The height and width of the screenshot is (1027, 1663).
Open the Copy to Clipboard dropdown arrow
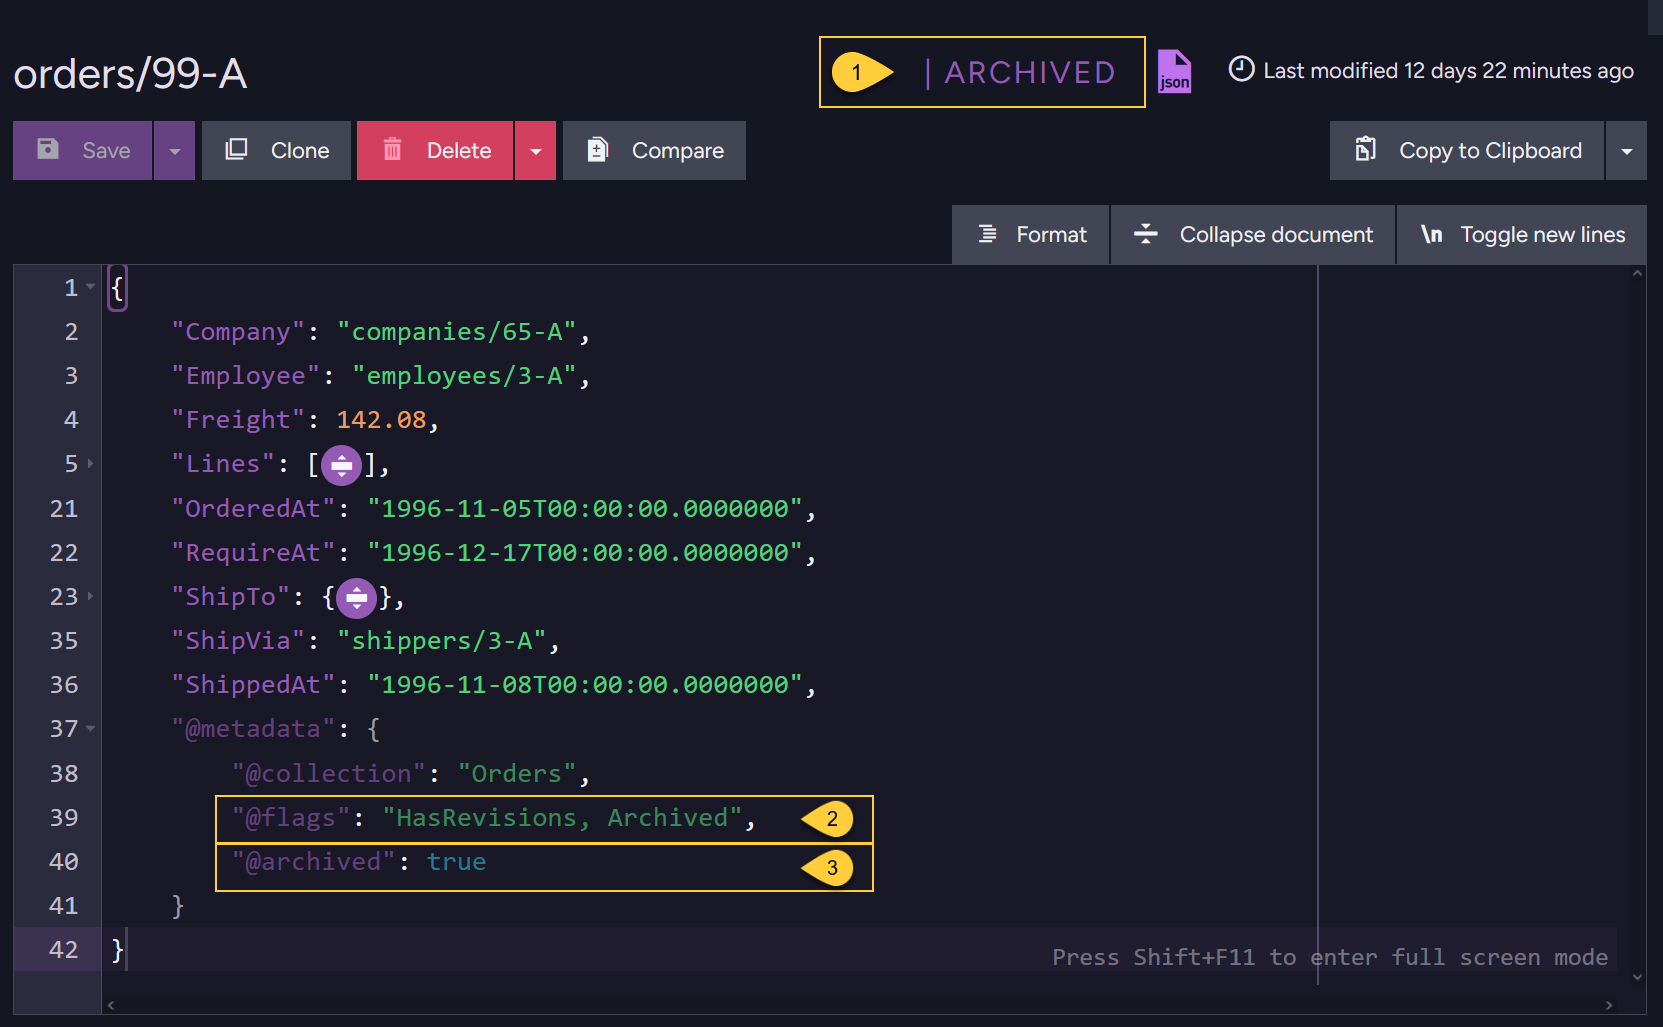[1627, 151]
